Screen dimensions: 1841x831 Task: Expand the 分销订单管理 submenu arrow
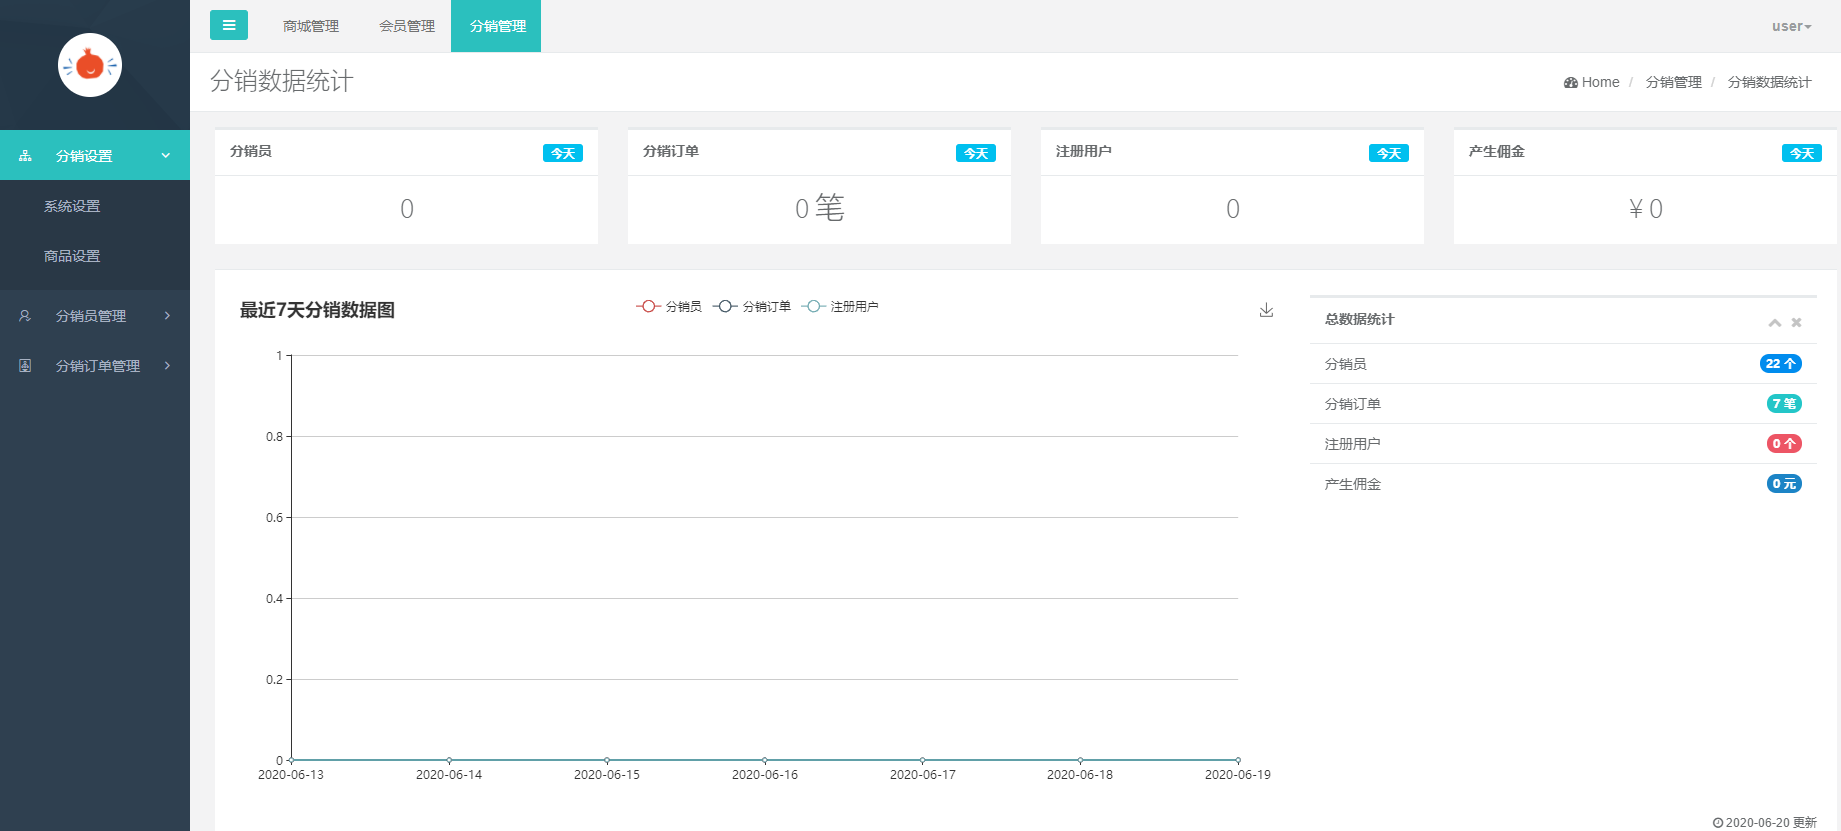point(167,366)
